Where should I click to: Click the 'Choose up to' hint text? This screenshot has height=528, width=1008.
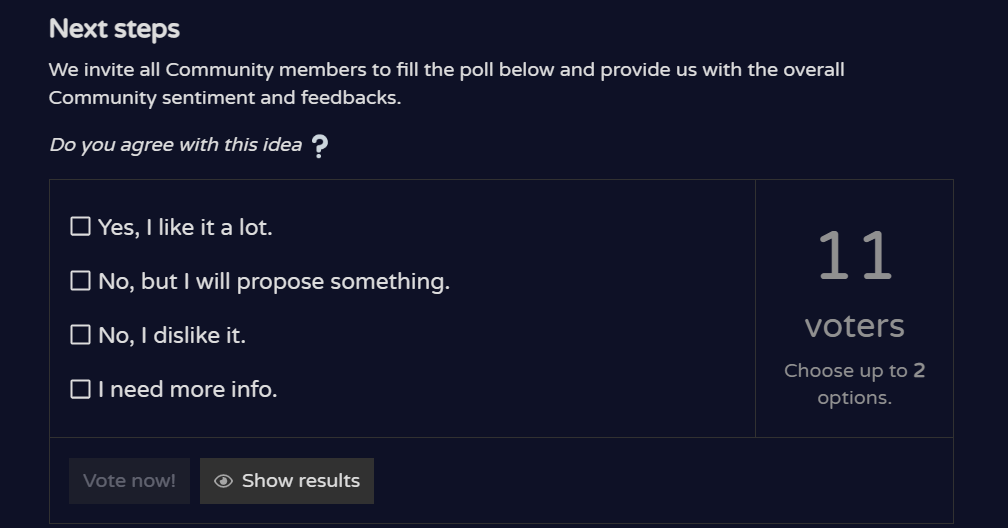pyautogui.click(x=845, y=371)
